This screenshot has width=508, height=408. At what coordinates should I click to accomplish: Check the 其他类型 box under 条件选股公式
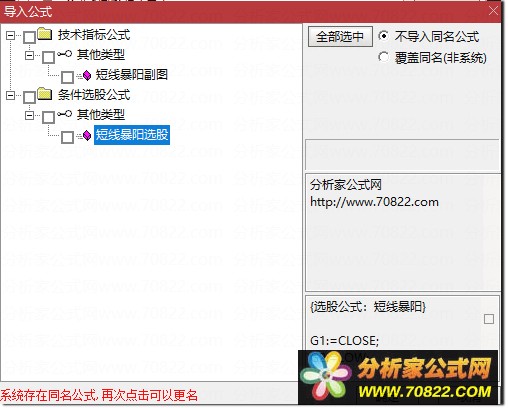tap(48, 117)
